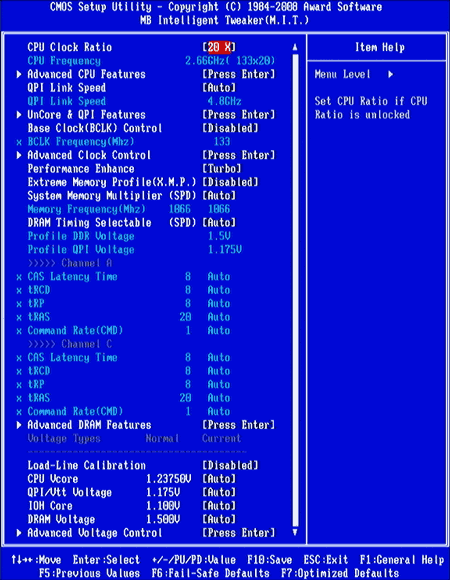Select Channel C Command Rate(CMD) Auto value

click(x=219, y=411)
